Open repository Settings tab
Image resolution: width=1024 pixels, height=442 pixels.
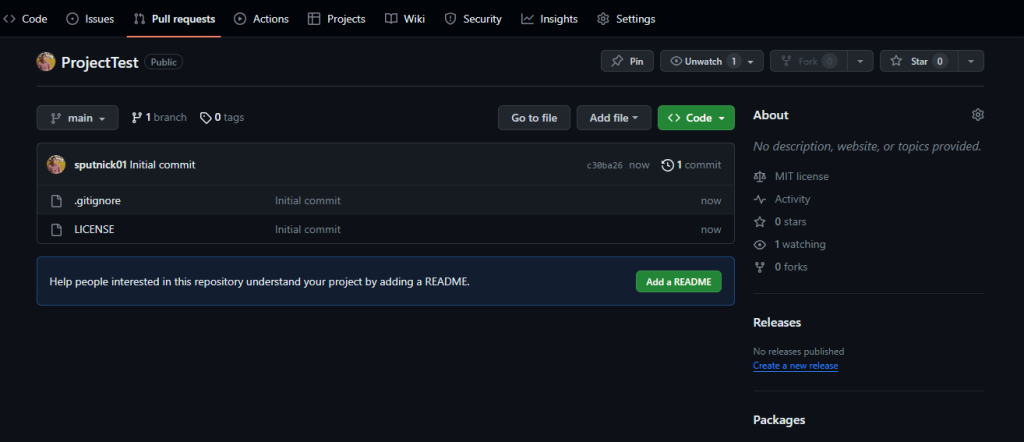pyautogui.click(x=626, y=19)
